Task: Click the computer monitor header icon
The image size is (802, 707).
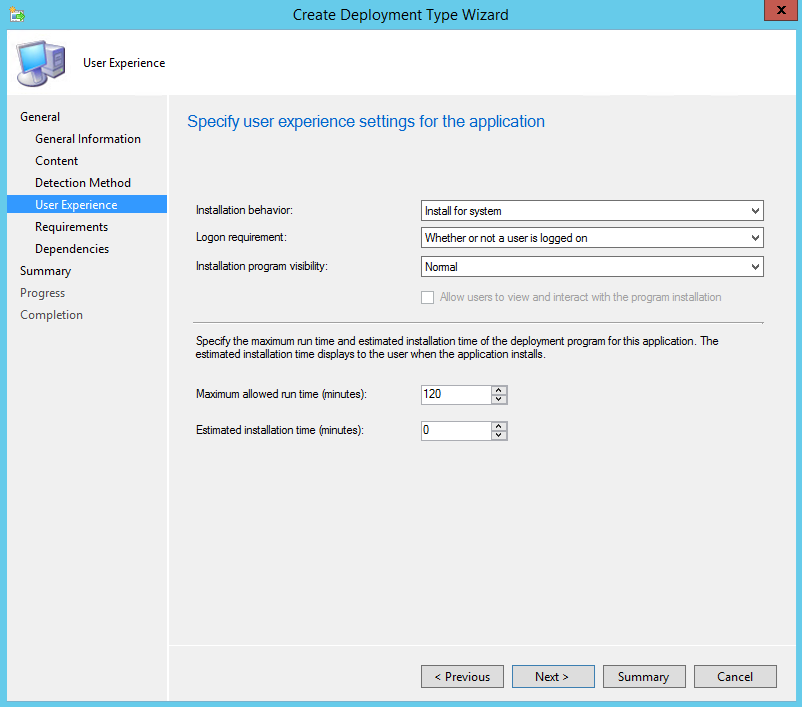Action: point(41,63)
